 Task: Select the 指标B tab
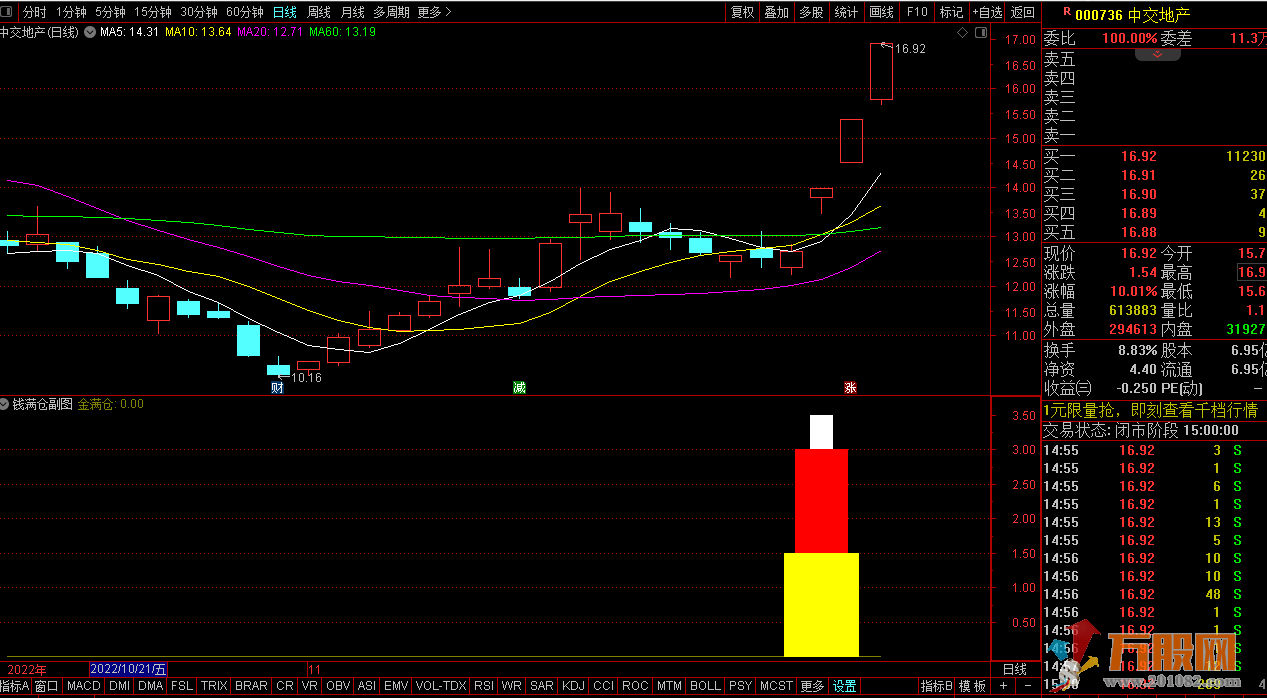(936, 686)
